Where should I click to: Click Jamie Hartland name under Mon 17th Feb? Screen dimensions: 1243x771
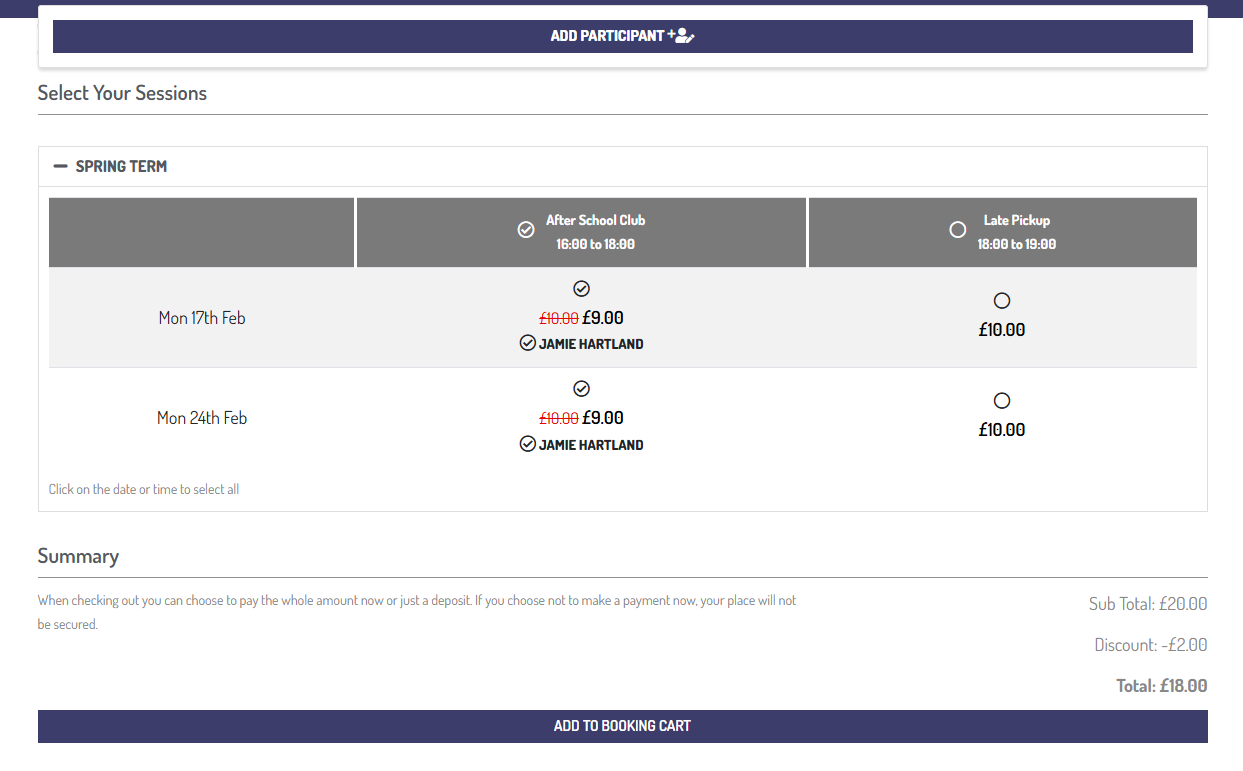click(x=591, y=344)
